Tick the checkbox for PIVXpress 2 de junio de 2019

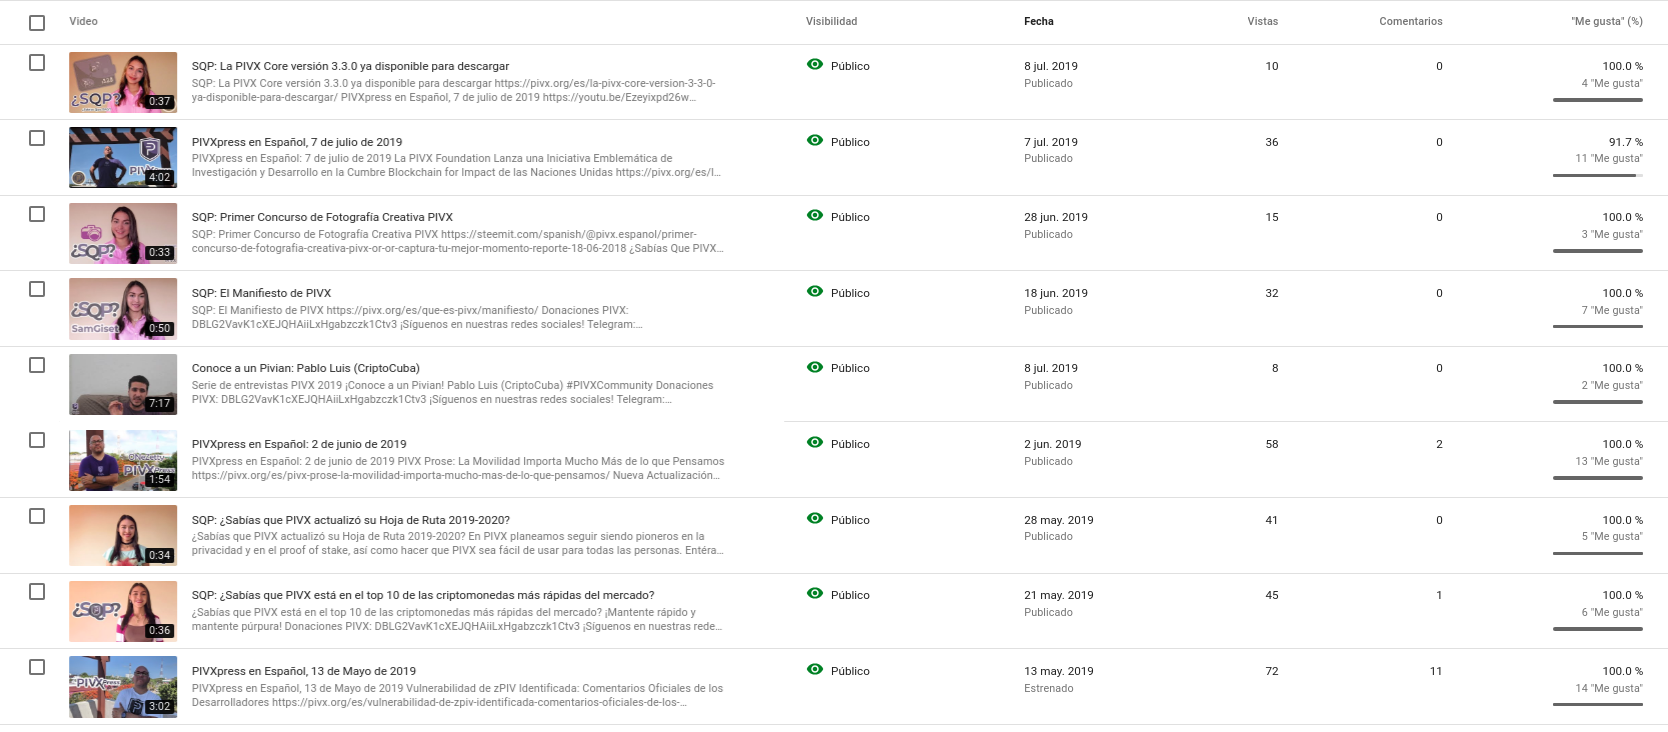click(x=37, y=441)
